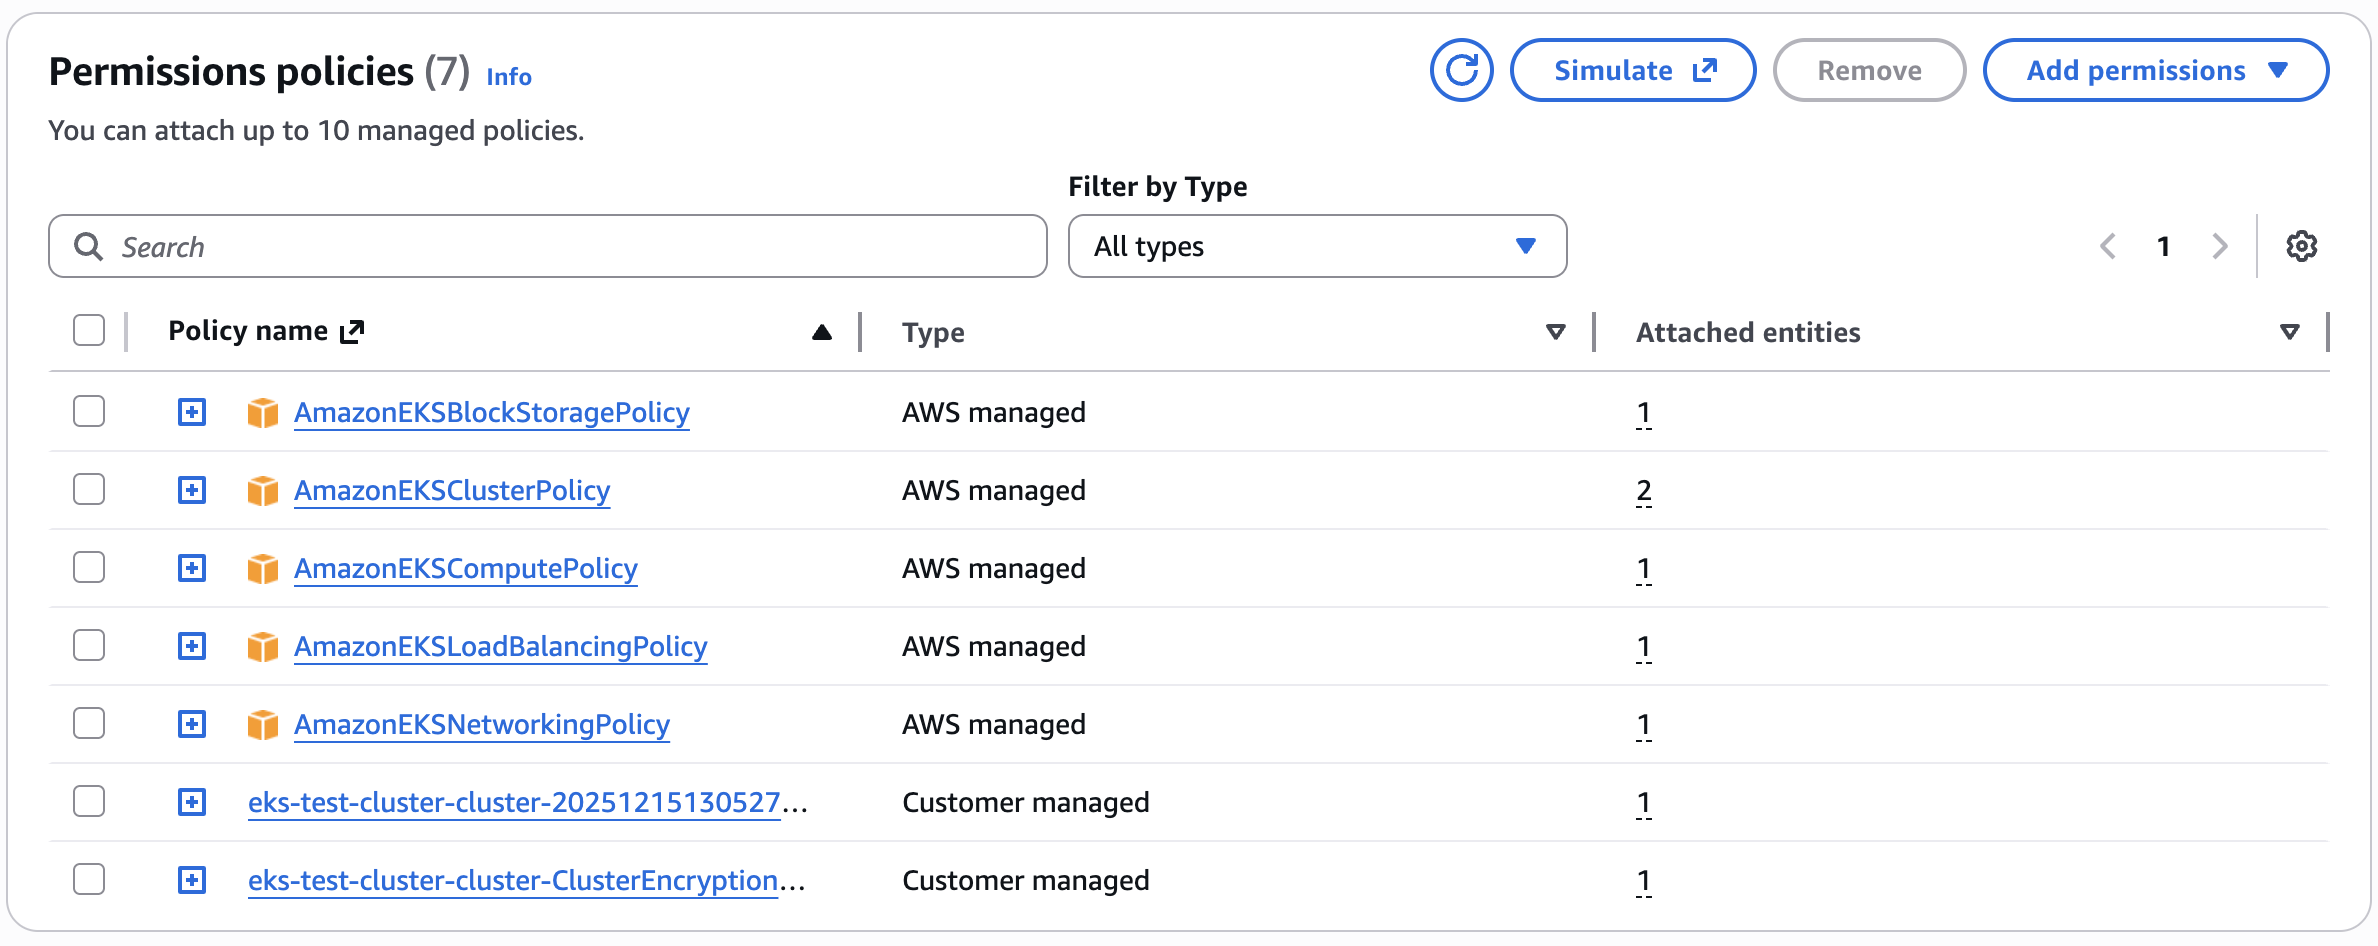Image resolution: width=2378 pixels, height=946 pixels.
Task: Expand details for AmazonEKSBlockStoragePolicy row
Action: point(191,411)
